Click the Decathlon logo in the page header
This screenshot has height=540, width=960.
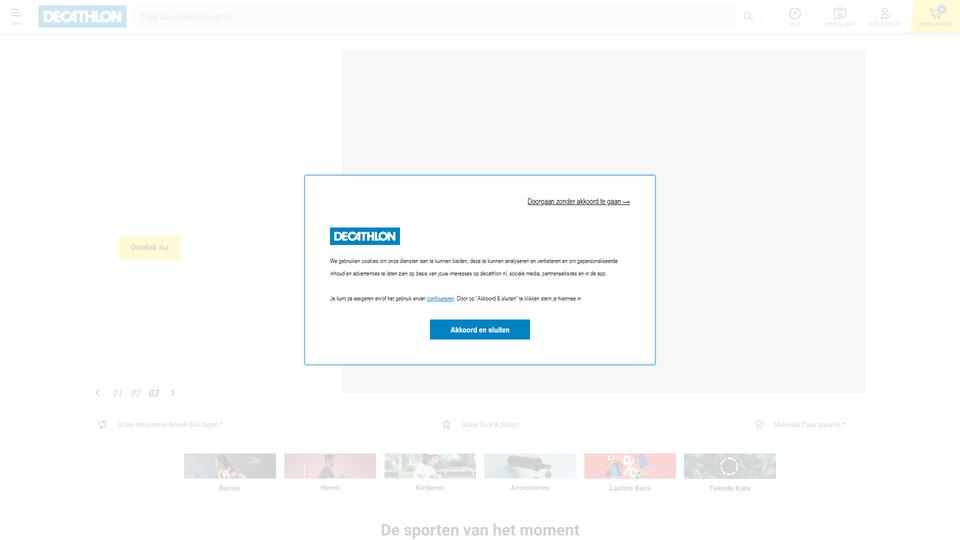[83, 17]
